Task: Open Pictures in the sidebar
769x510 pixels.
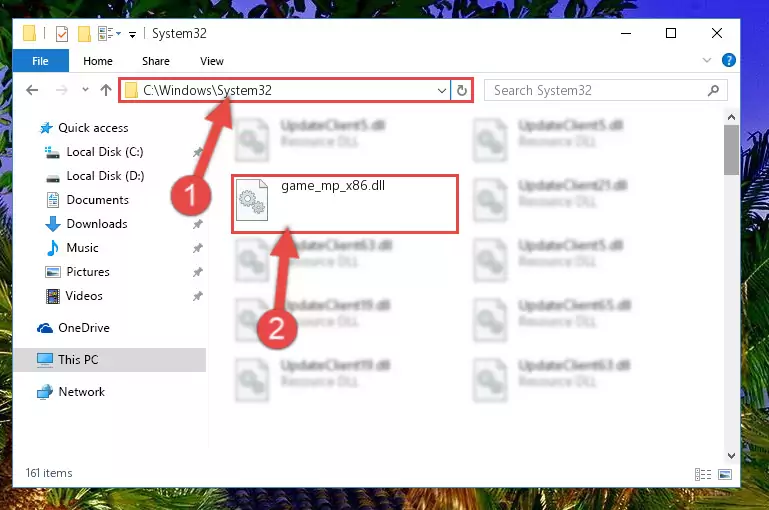Action: 88,272
